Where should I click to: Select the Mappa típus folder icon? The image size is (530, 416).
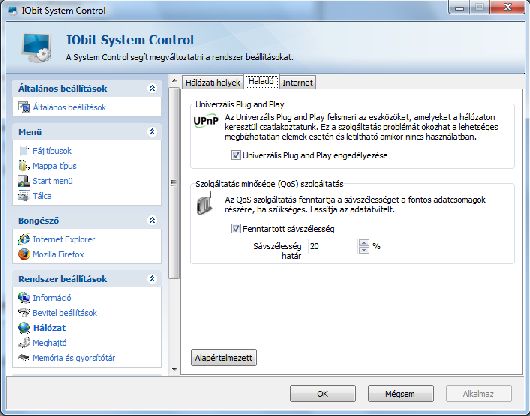click(x=24, y=166)
